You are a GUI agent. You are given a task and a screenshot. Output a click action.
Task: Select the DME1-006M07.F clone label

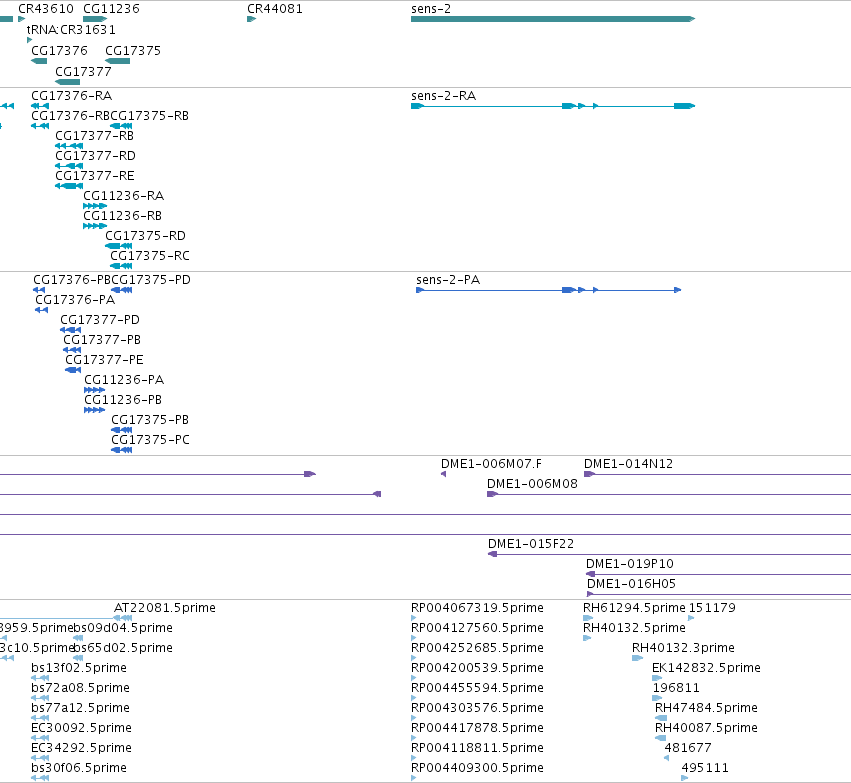click(x=491, y=464)
